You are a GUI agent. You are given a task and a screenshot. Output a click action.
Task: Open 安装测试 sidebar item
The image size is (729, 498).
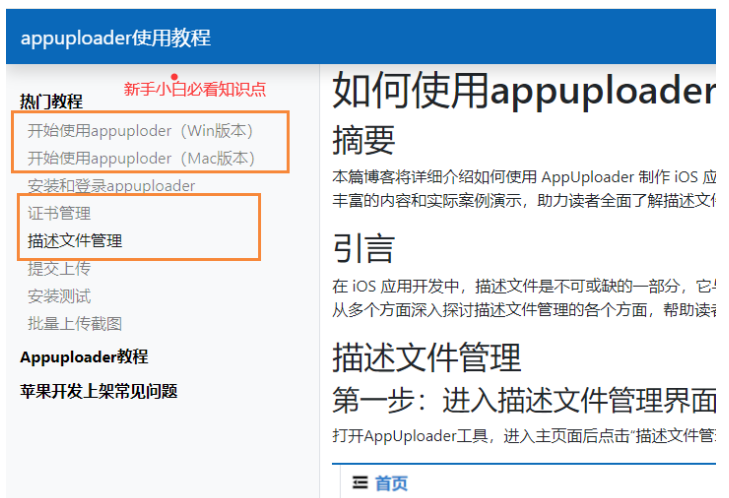pyautogui.click(x=59, y=296)
